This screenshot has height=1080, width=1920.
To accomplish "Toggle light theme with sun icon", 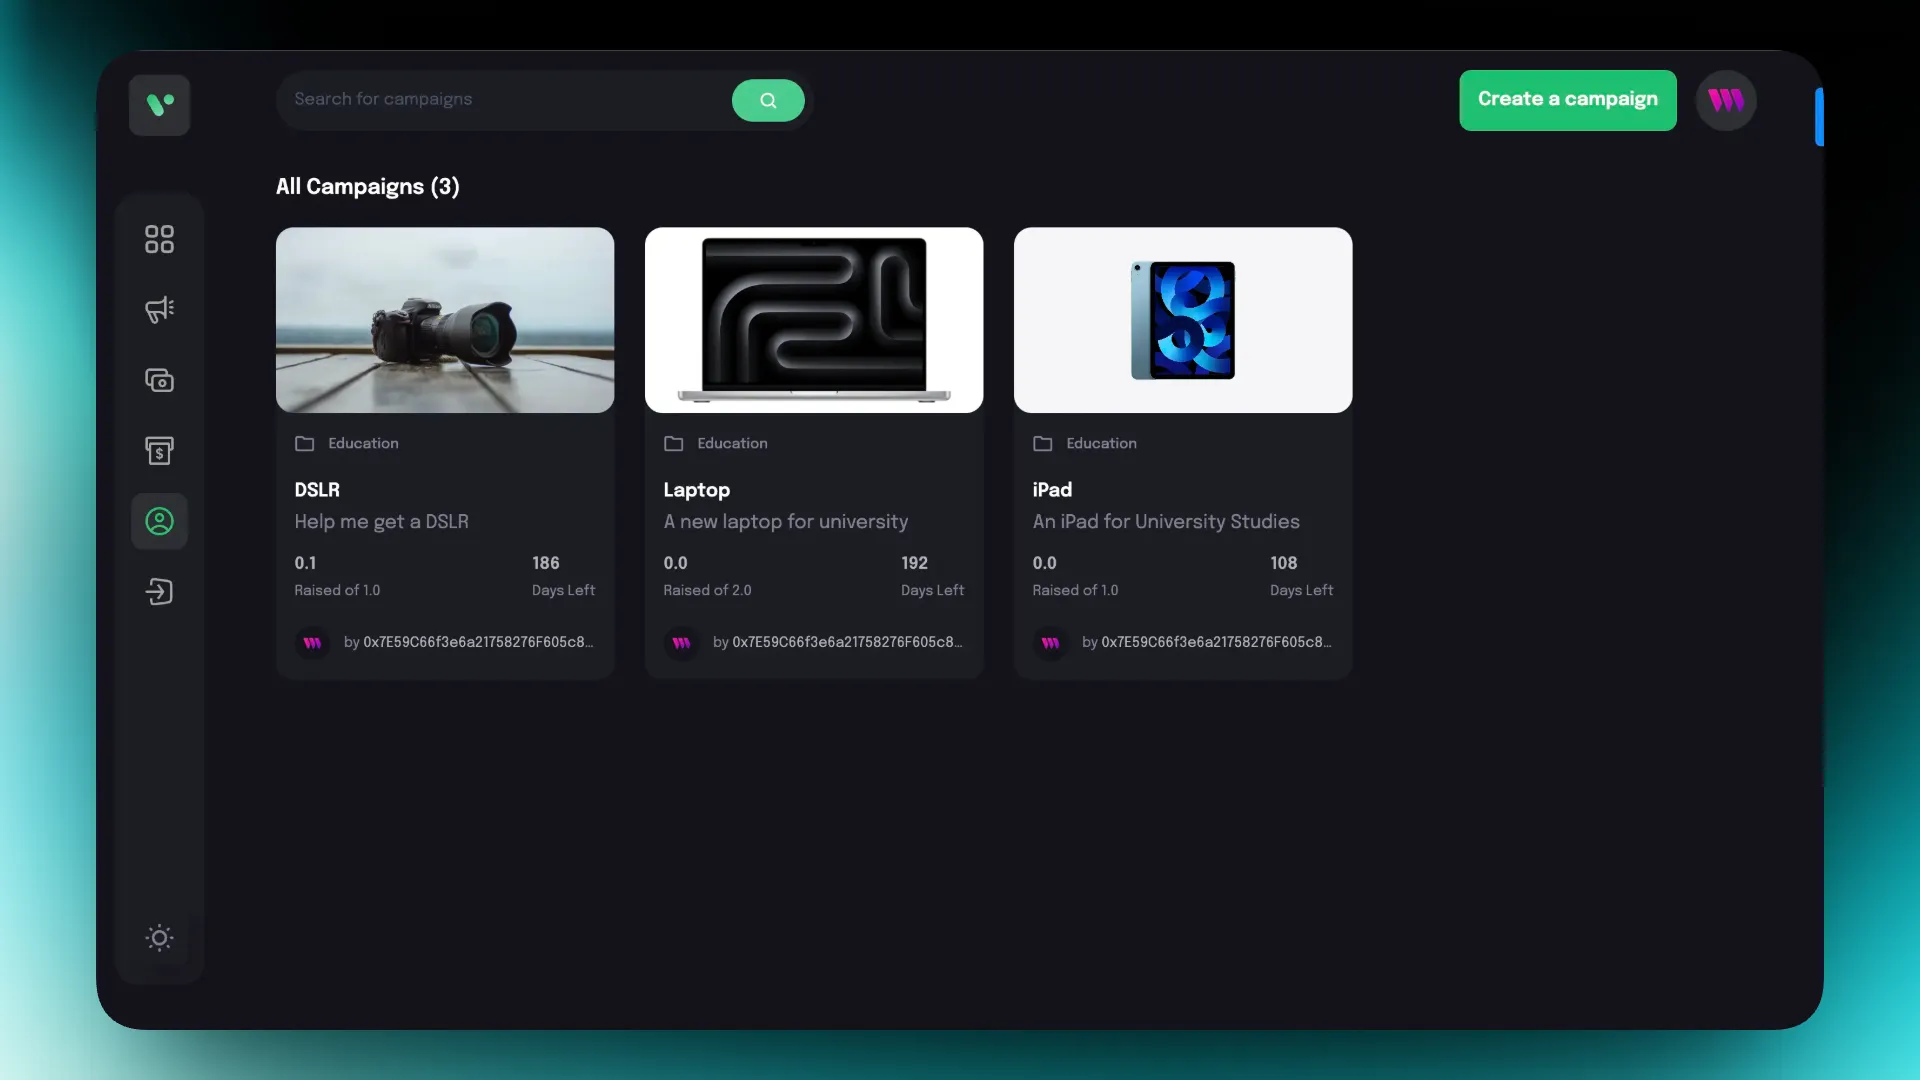I will pyautogui.click(x=159, y=938).
